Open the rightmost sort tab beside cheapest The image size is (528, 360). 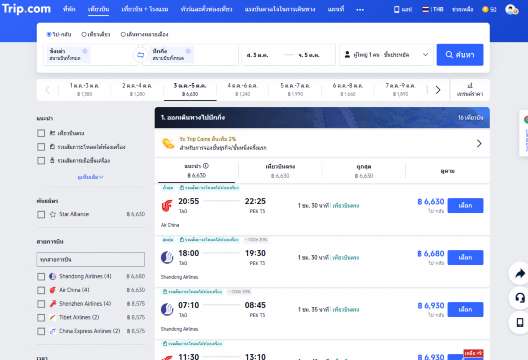(x=448, y=171)
